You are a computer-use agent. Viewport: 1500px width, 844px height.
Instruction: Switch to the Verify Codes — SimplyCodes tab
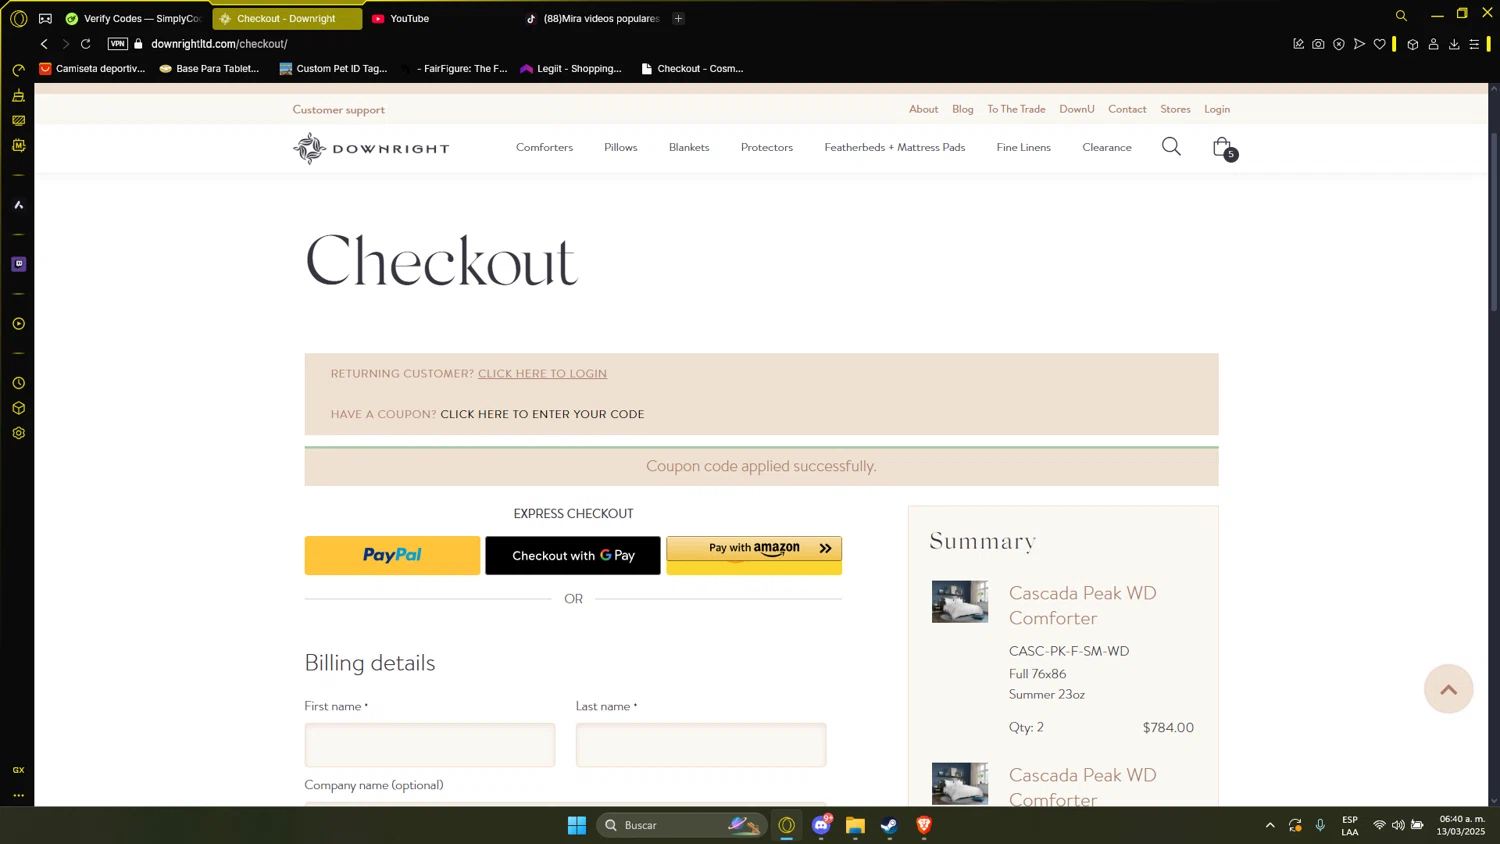[134, 18]
